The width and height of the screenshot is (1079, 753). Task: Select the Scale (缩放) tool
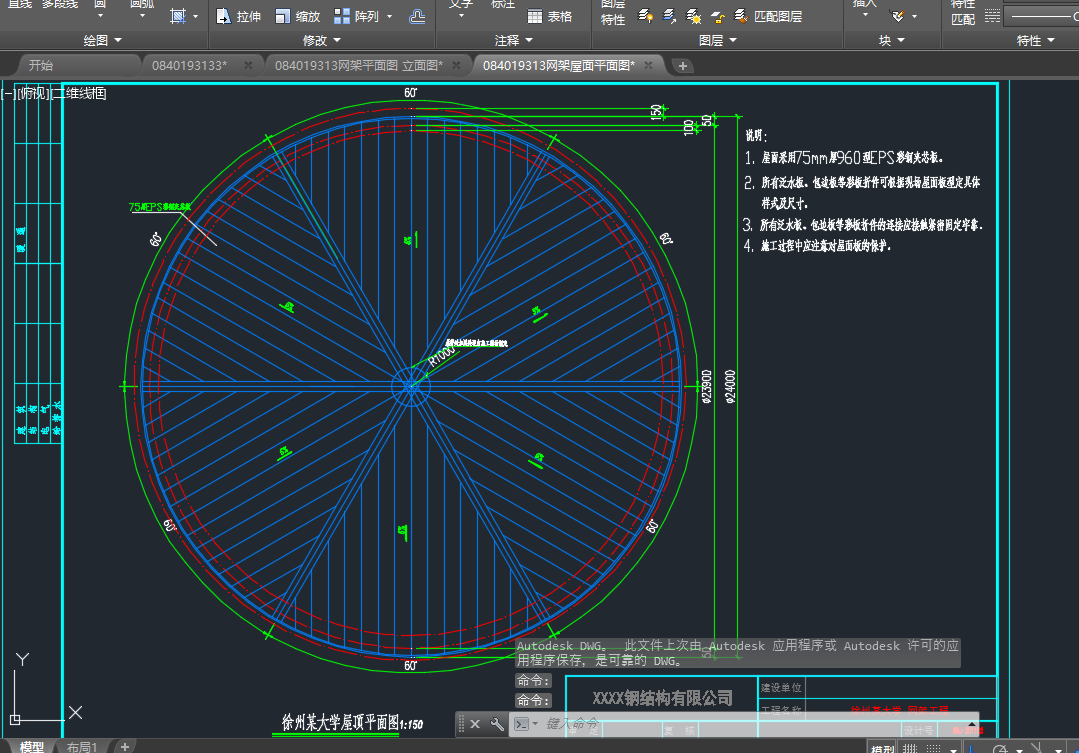[295, 16]
